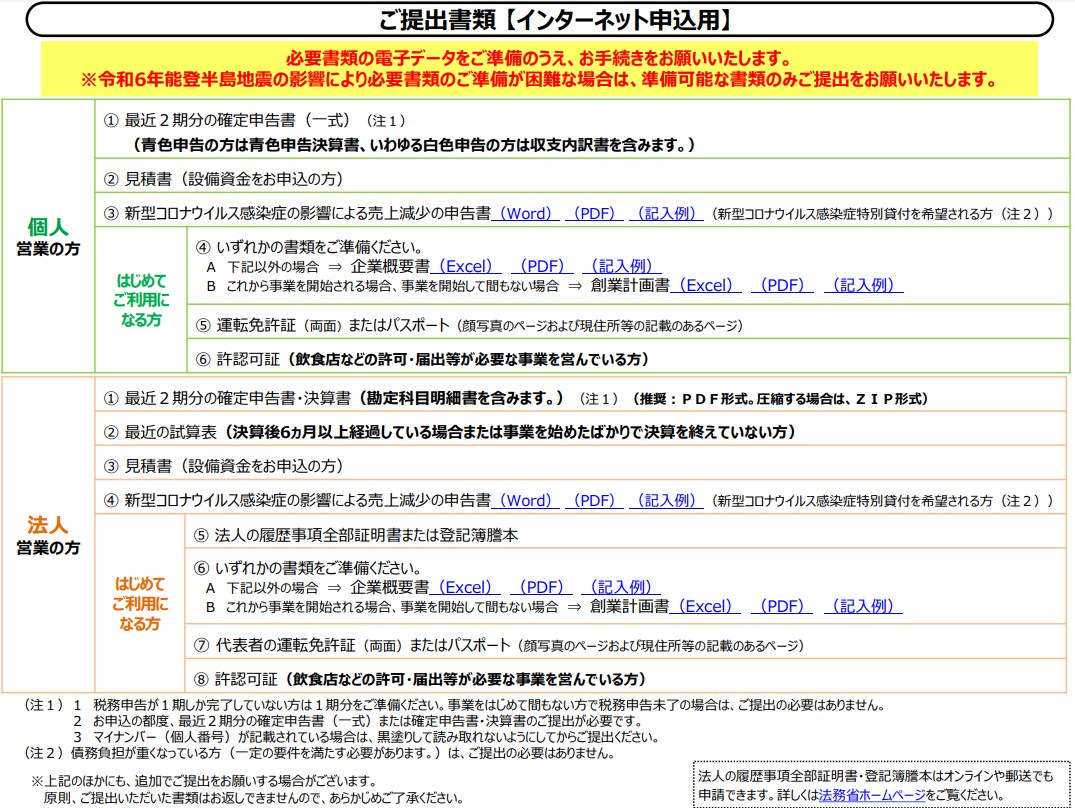Image resolution: width=1075 pixels, height=808 pixels.
Task: Open 記入例 link for corporate 企業概要書
Action: pyautogui.click(x=620, y=587)
